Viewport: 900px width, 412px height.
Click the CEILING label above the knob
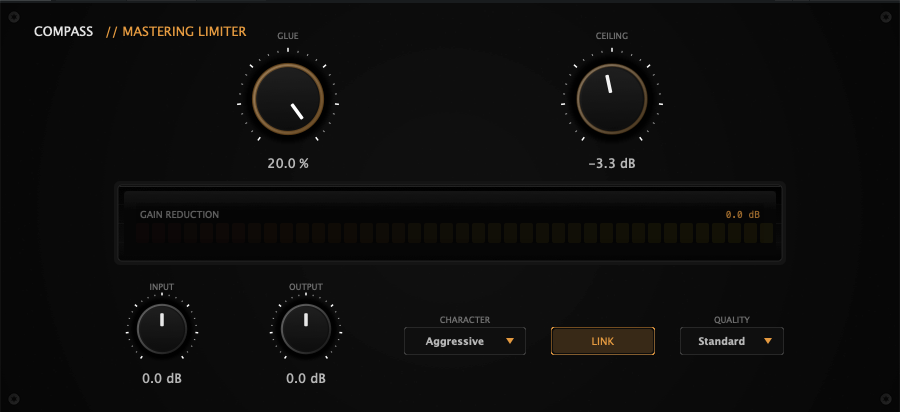(x=612, y=36)
